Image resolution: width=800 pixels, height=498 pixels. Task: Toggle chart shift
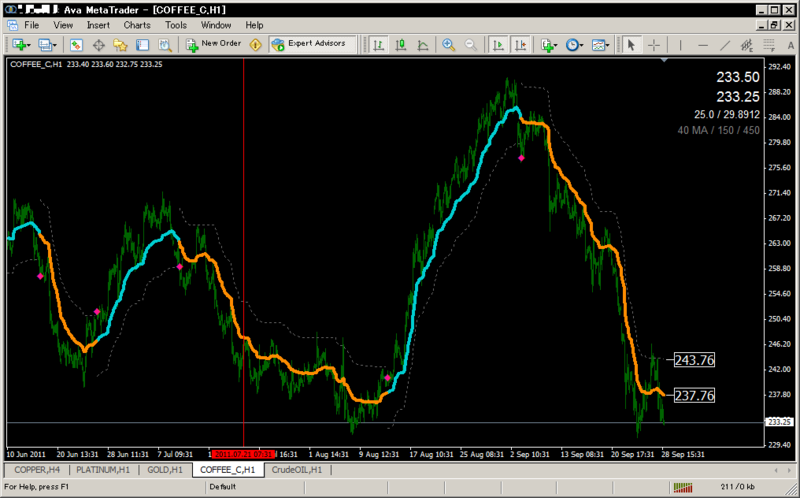(520, 45)
